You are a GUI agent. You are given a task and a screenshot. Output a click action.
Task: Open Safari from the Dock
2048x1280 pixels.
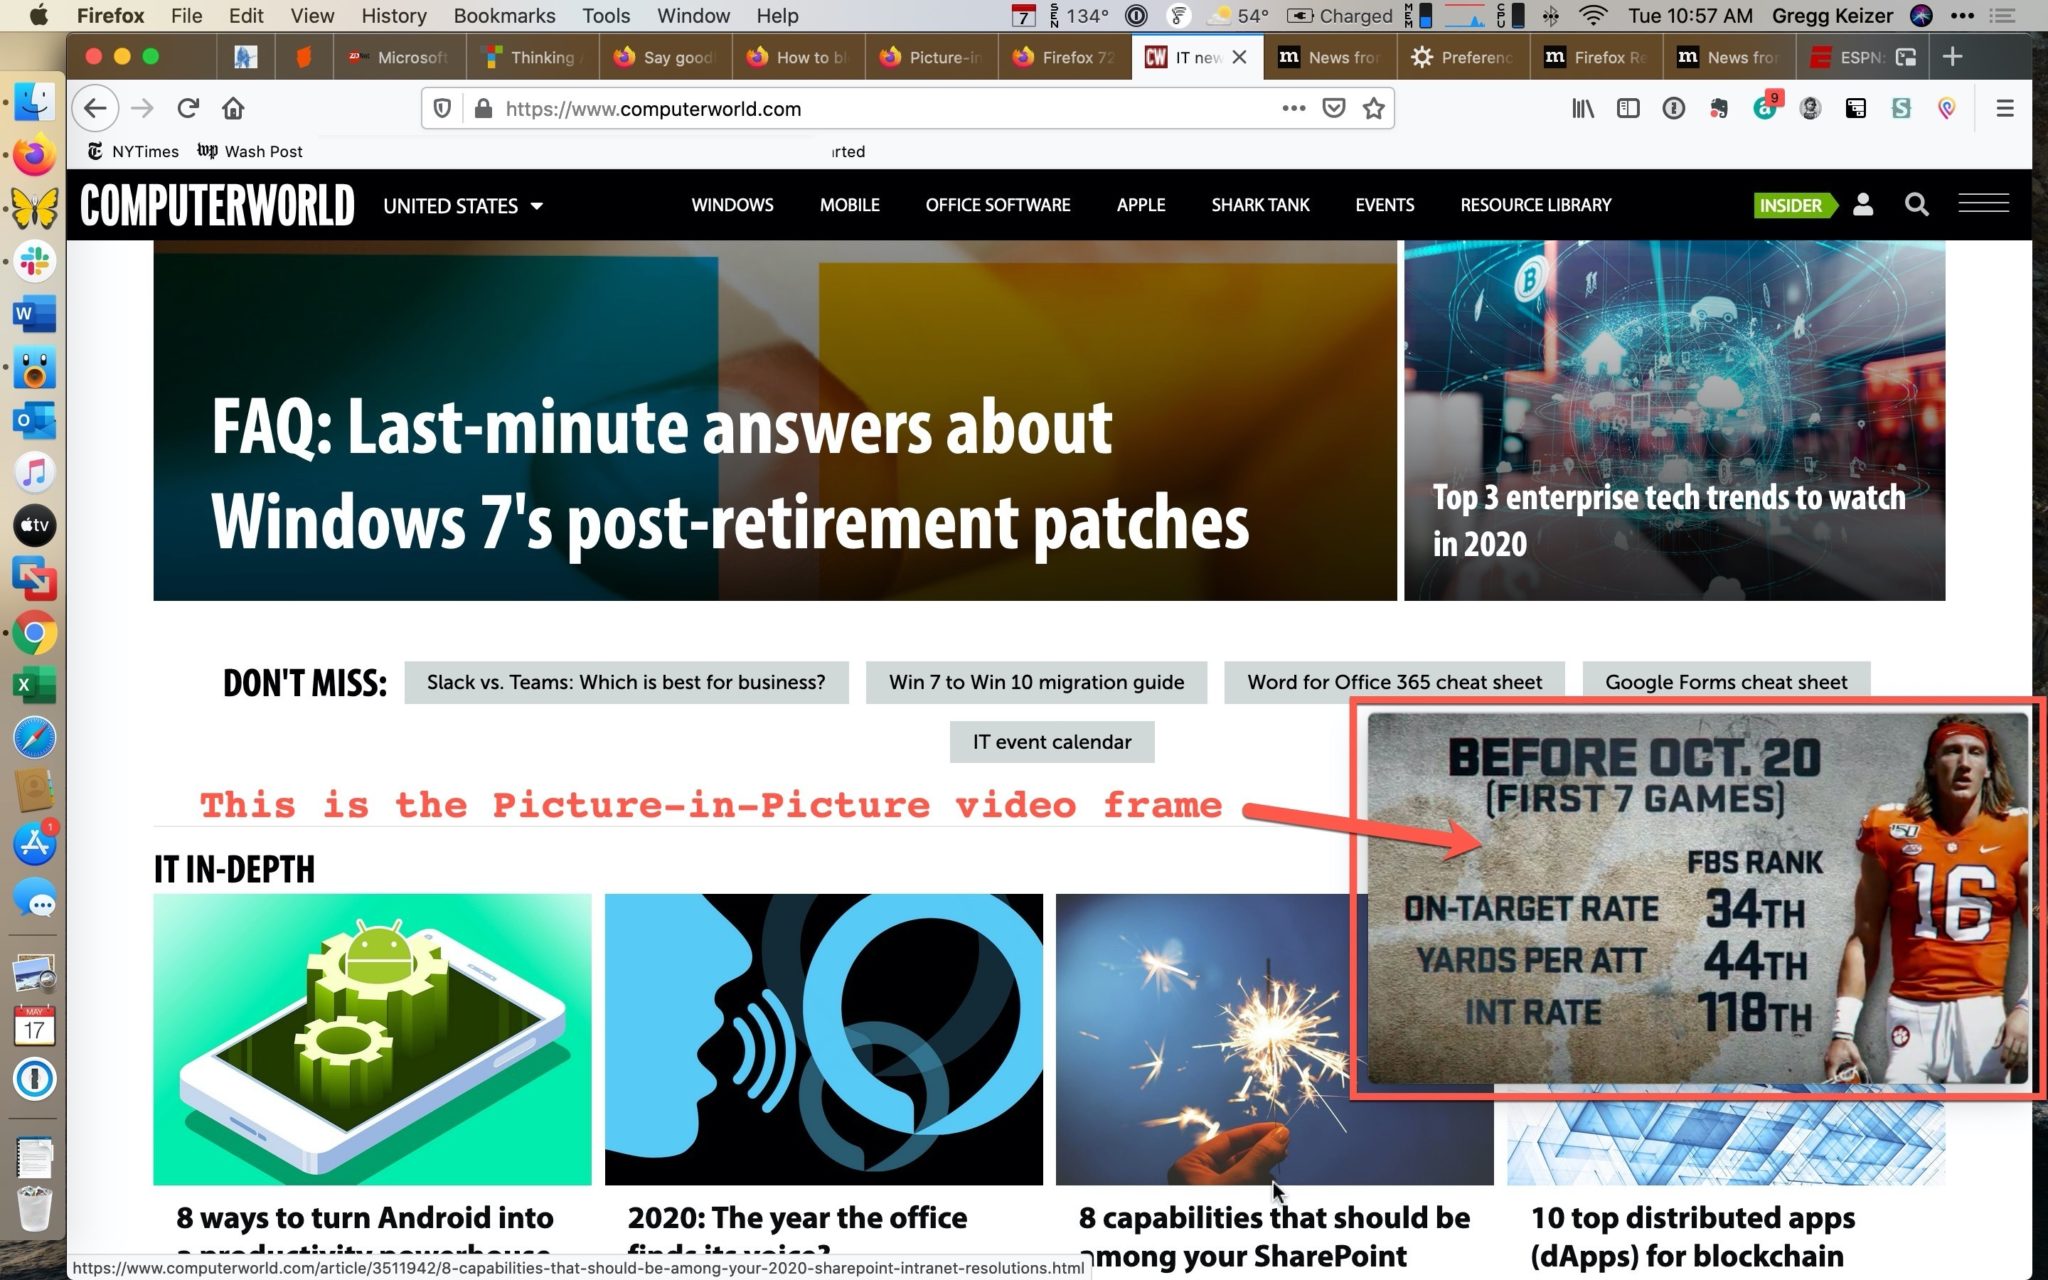[x=34, y=739]
